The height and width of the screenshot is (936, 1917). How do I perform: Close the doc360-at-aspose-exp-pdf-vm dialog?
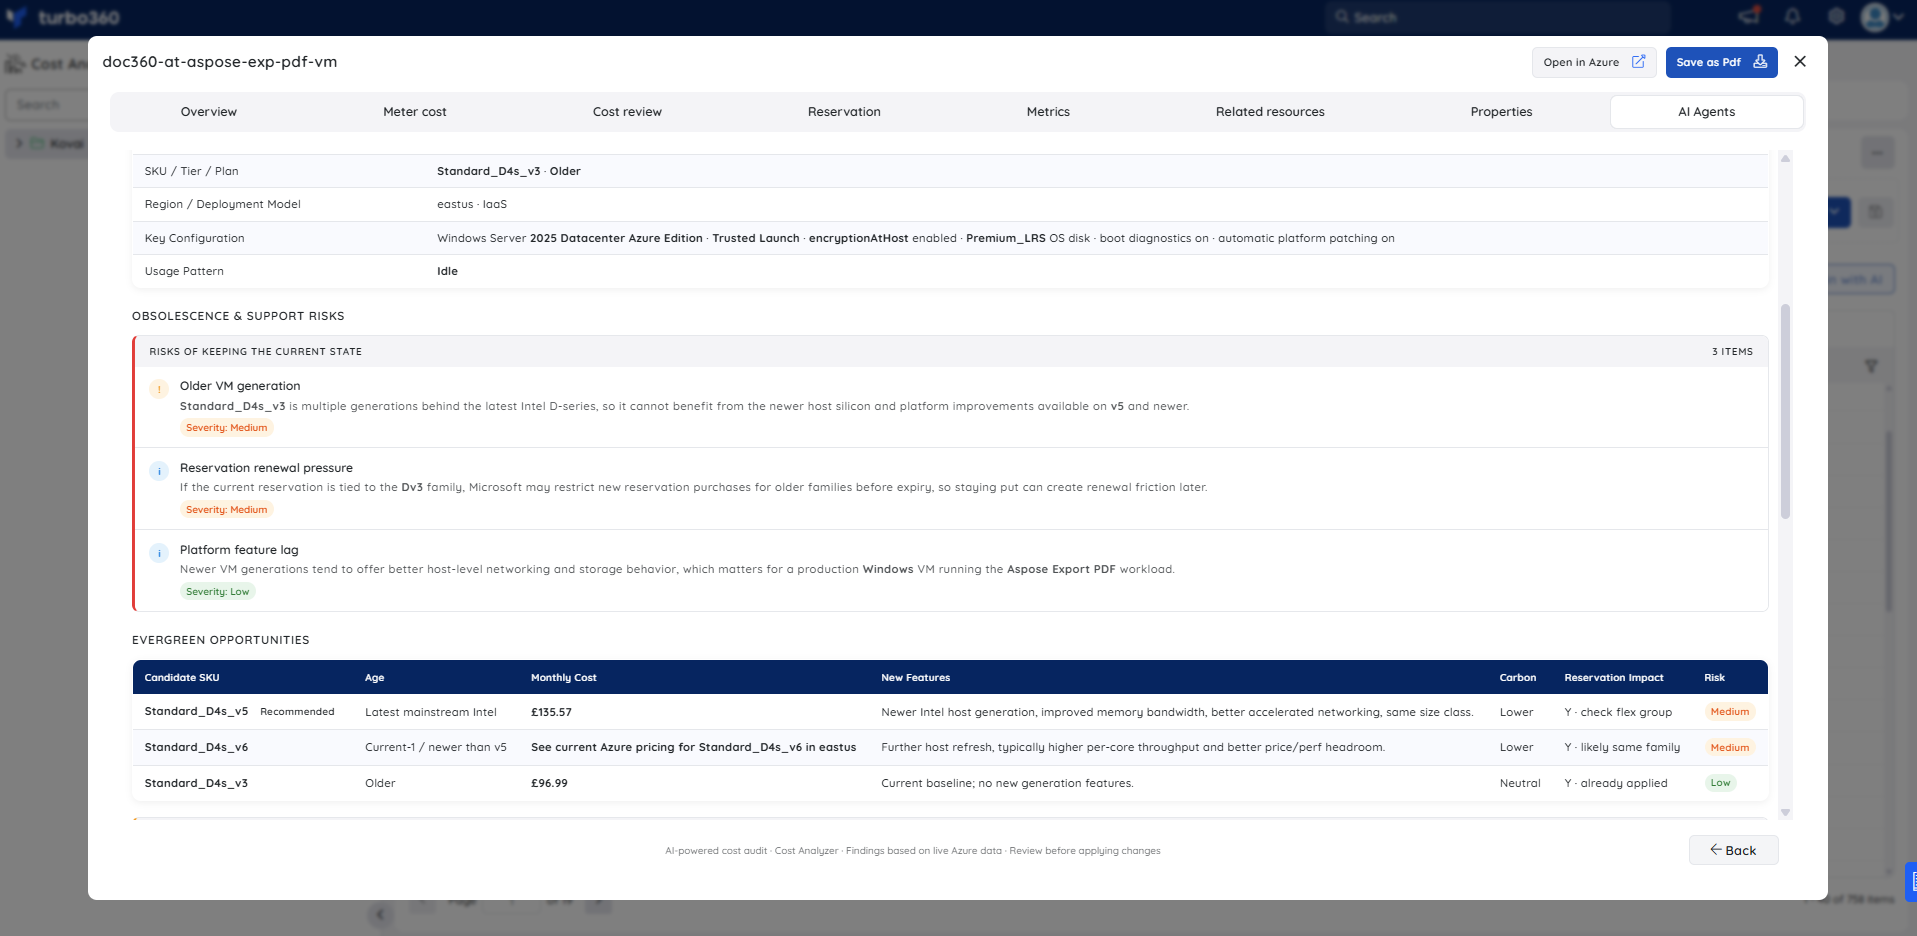(x=1800, y=62)
